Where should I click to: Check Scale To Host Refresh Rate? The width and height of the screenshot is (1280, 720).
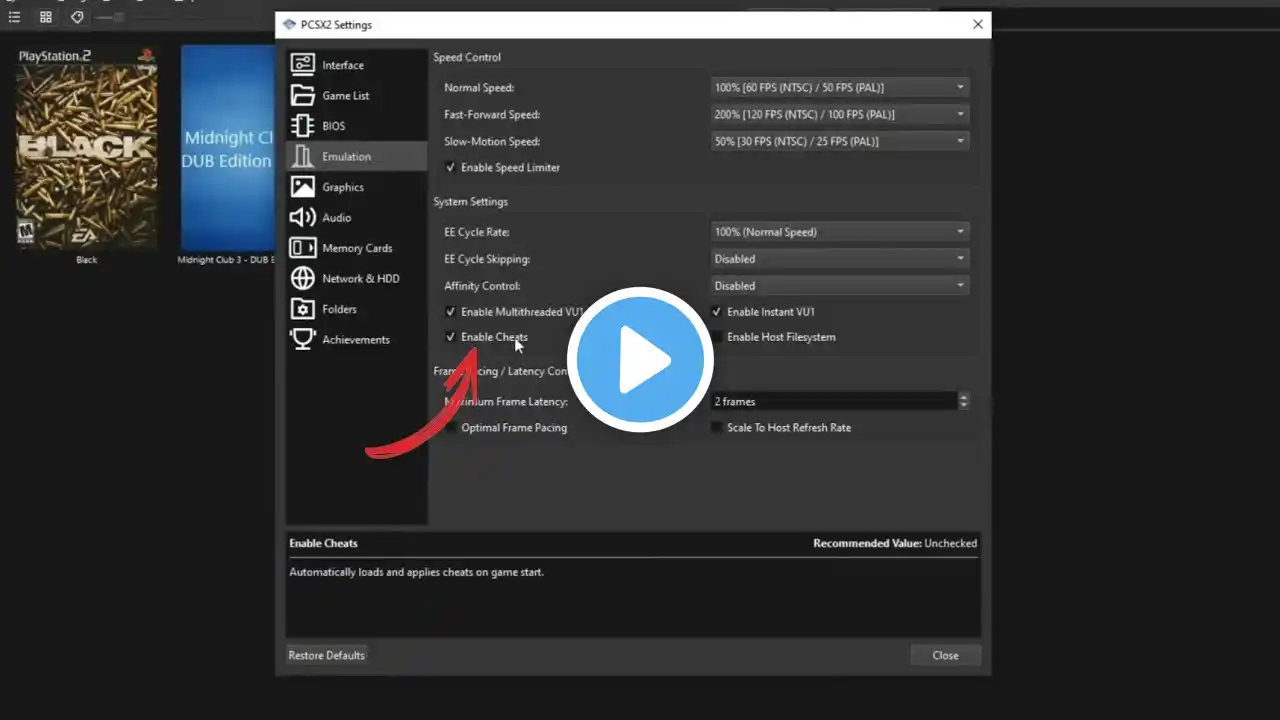pyautogui.click(x=781, y=428)
